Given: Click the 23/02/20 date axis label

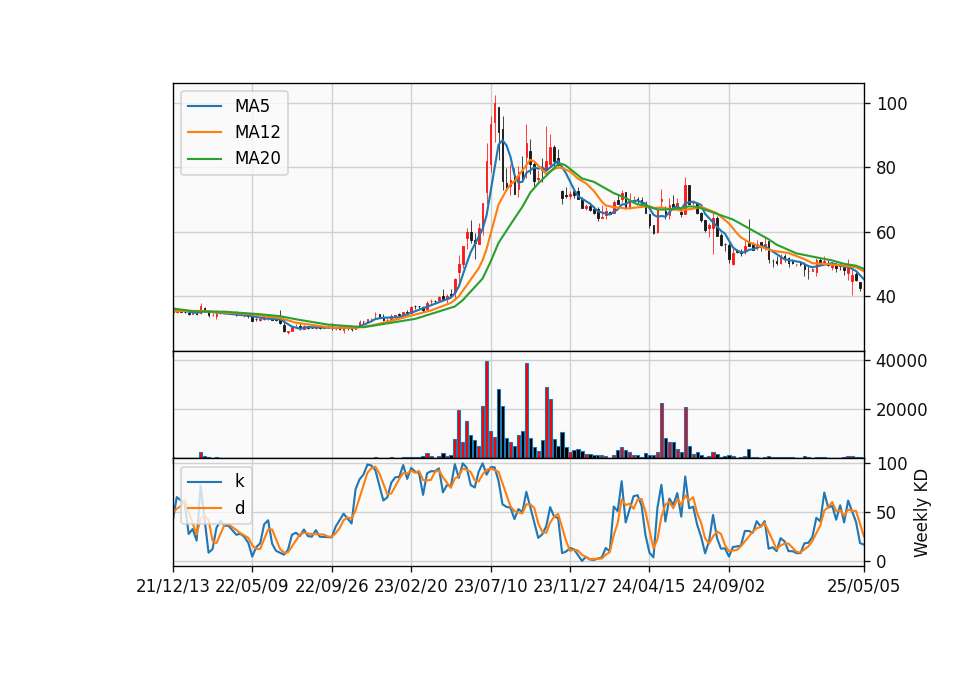Looking at the screenshot, I should pos(411,586).
